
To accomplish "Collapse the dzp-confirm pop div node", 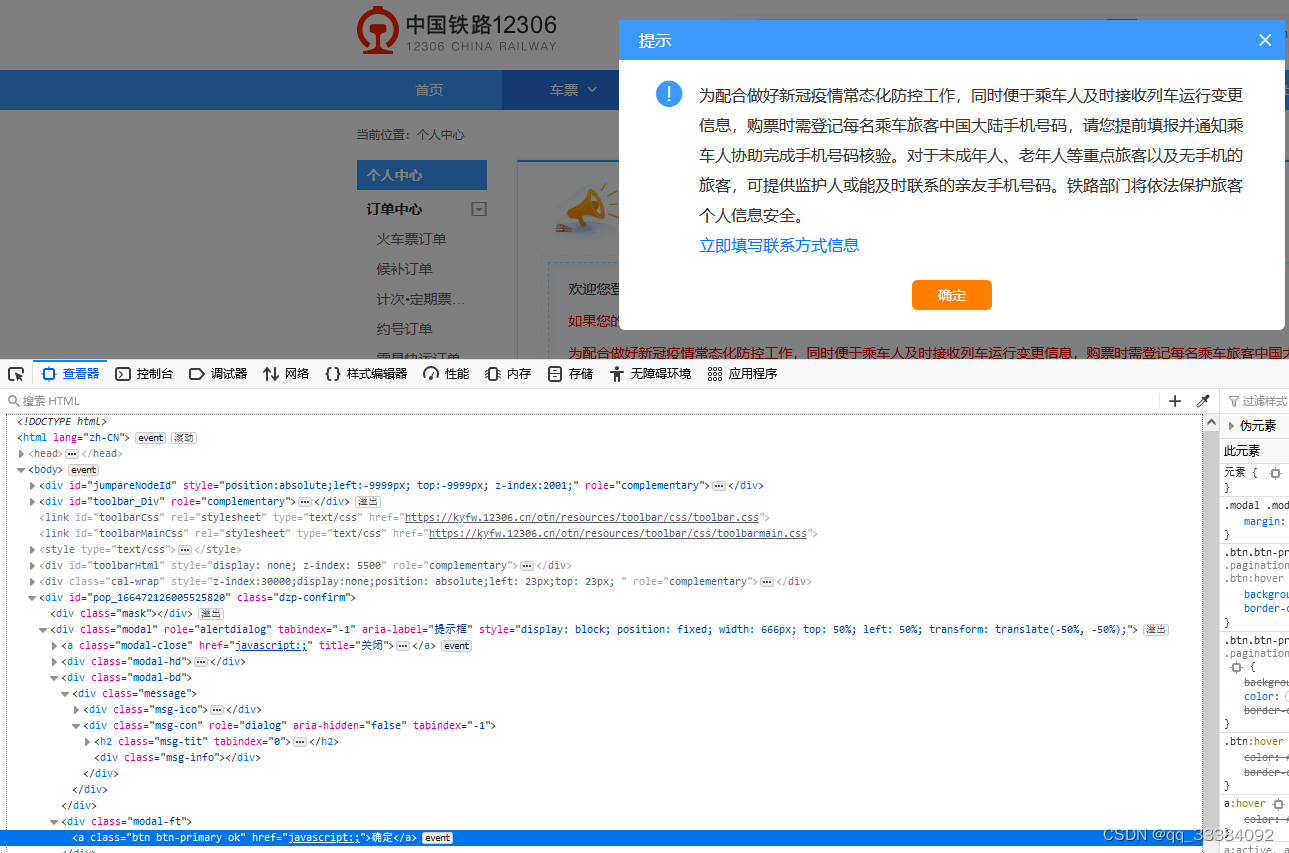I will 32,598.
